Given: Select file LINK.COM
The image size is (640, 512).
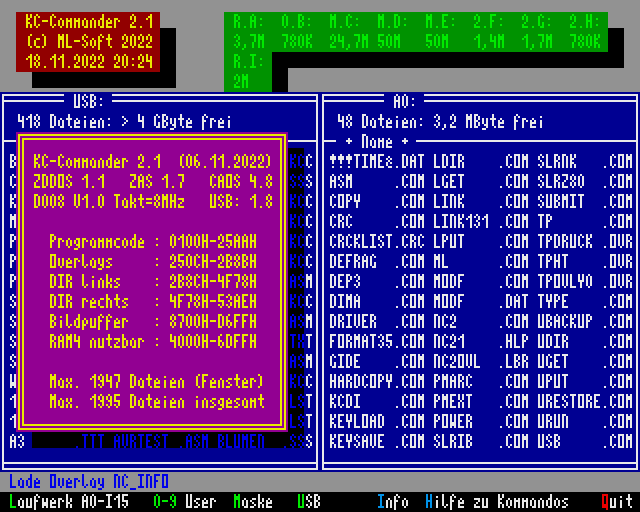Looking at the screenshot, I should coord(481,202).
